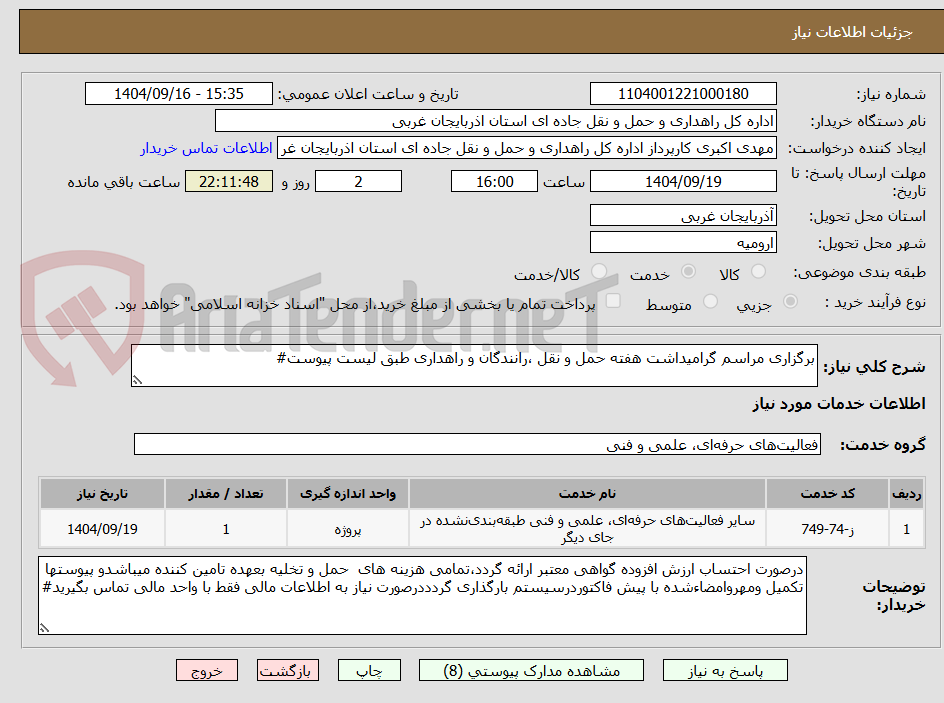Click the بازگشت back button

click(x=288, y=670)
